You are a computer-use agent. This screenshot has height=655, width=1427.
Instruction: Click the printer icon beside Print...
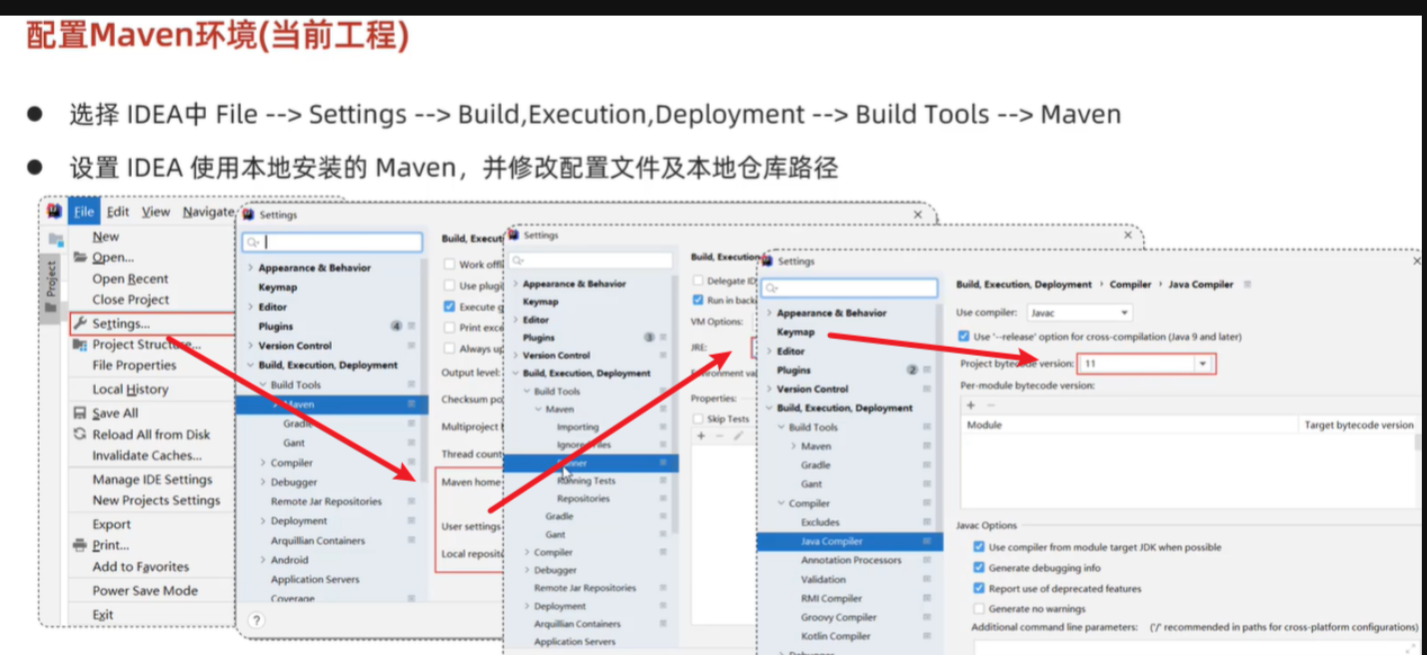pos(80,545)
